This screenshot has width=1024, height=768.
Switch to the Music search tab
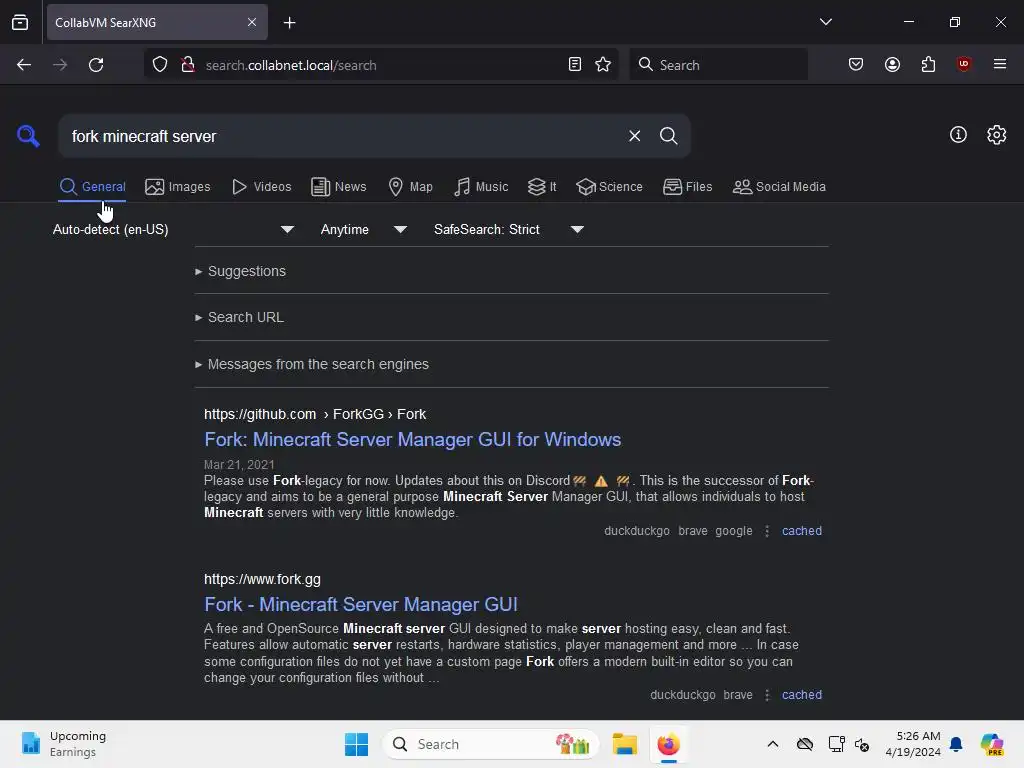point(481,187)
